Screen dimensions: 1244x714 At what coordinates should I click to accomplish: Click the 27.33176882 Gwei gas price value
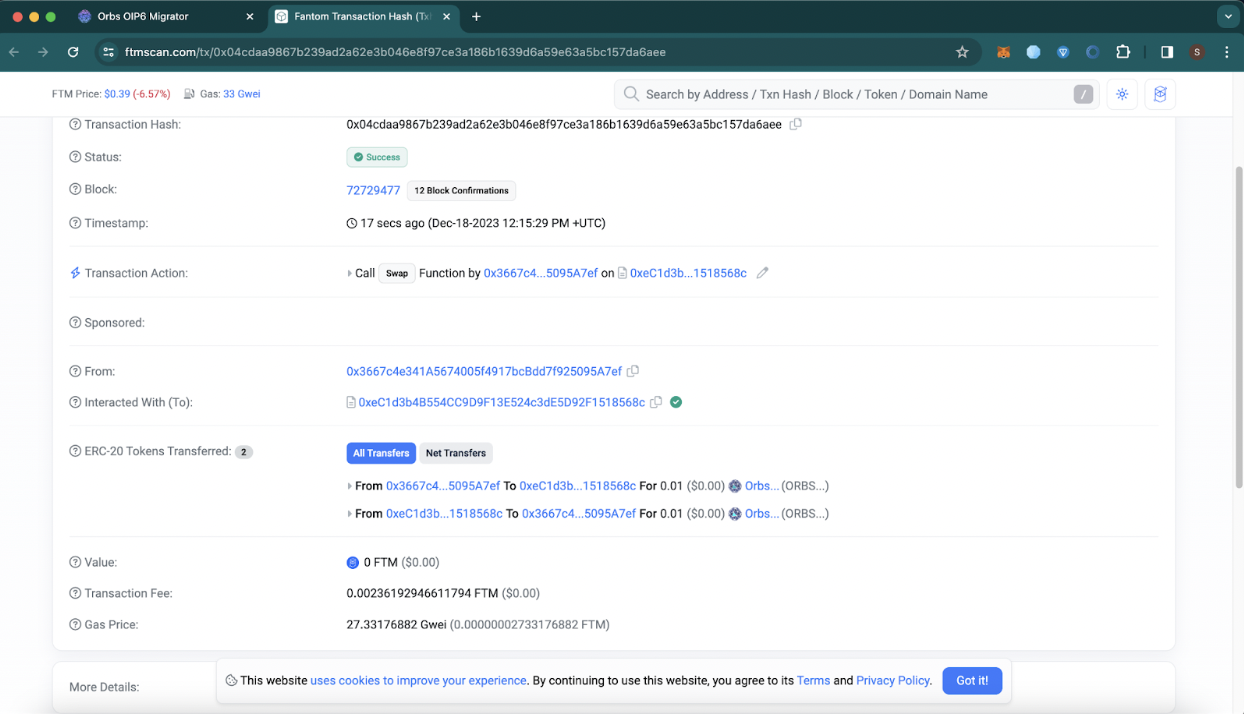click(x=396, y=624)
